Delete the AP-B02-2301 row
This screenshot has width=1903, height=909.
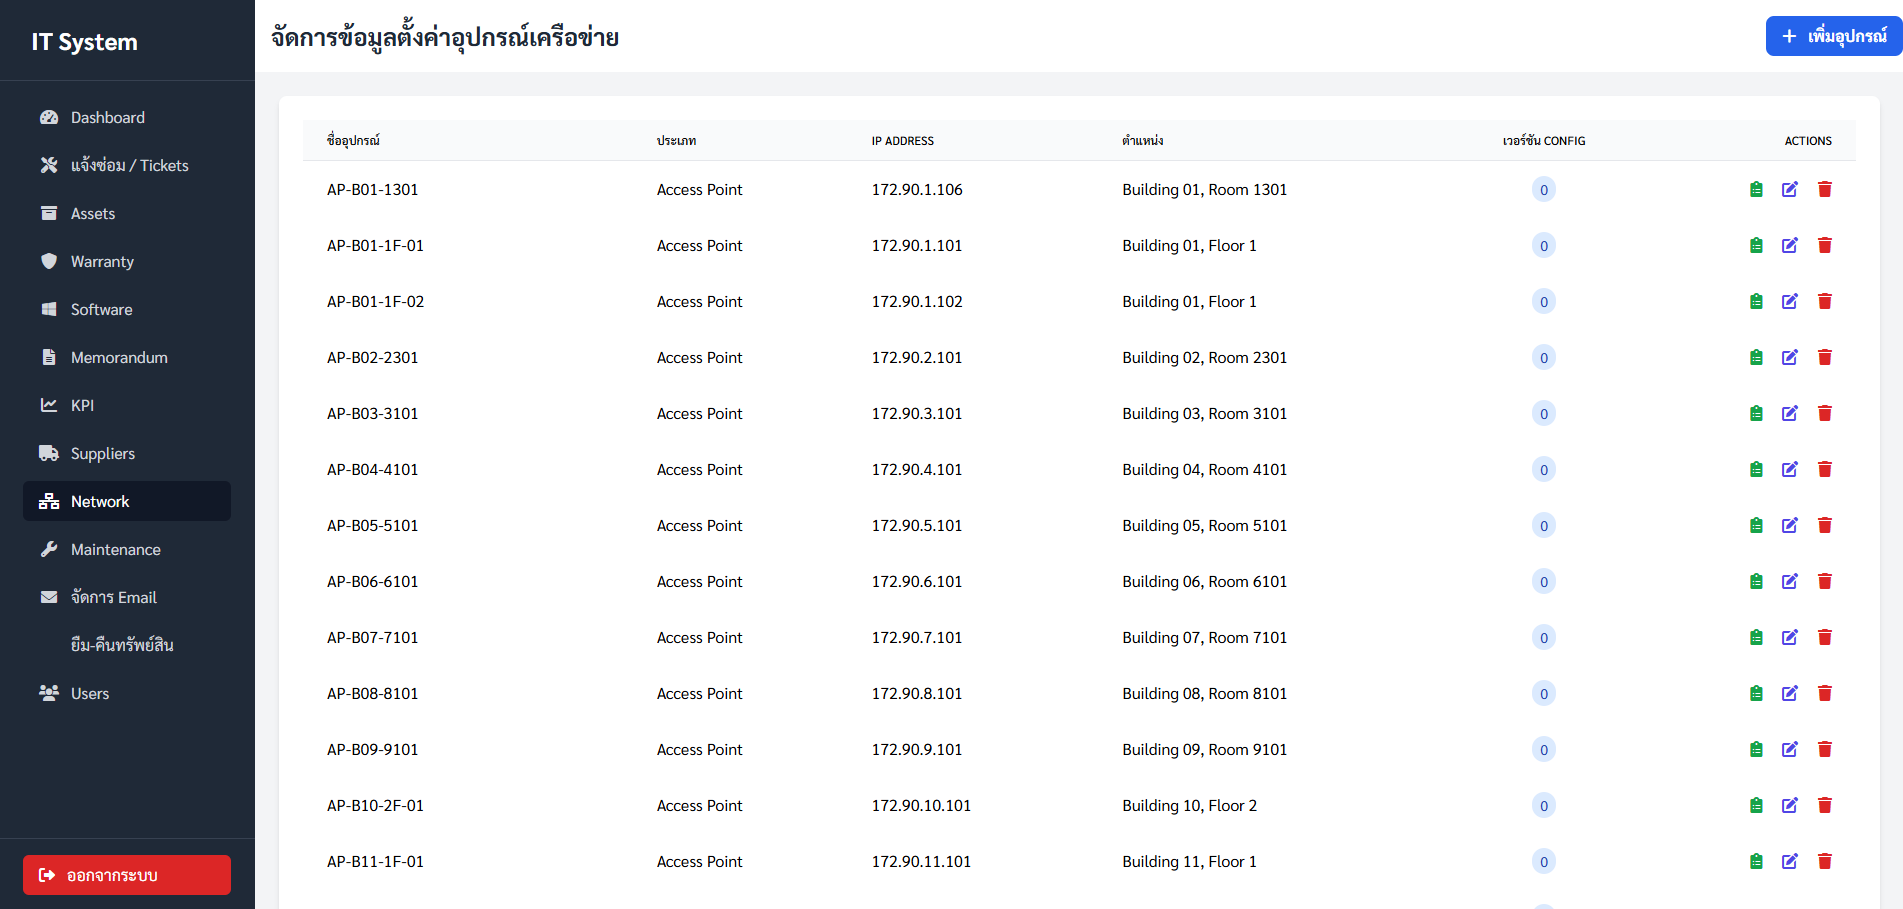coord(1825,357)
